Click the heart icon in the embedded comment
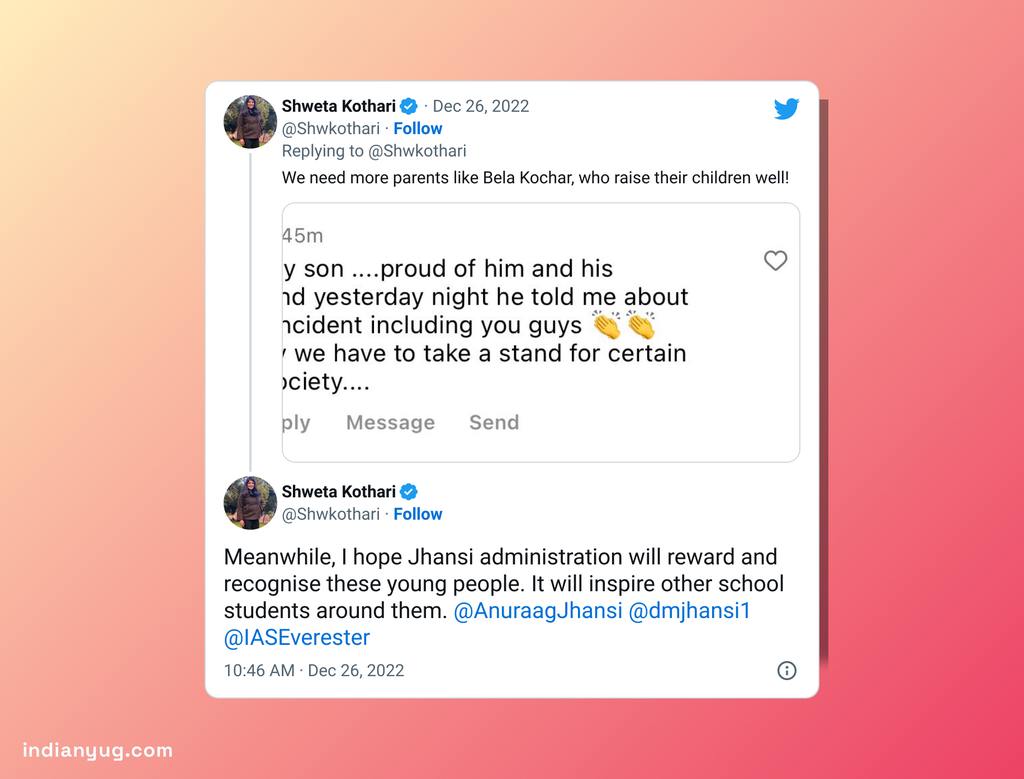This screenshot has height=779, width=1024. (x=775, y=261)
